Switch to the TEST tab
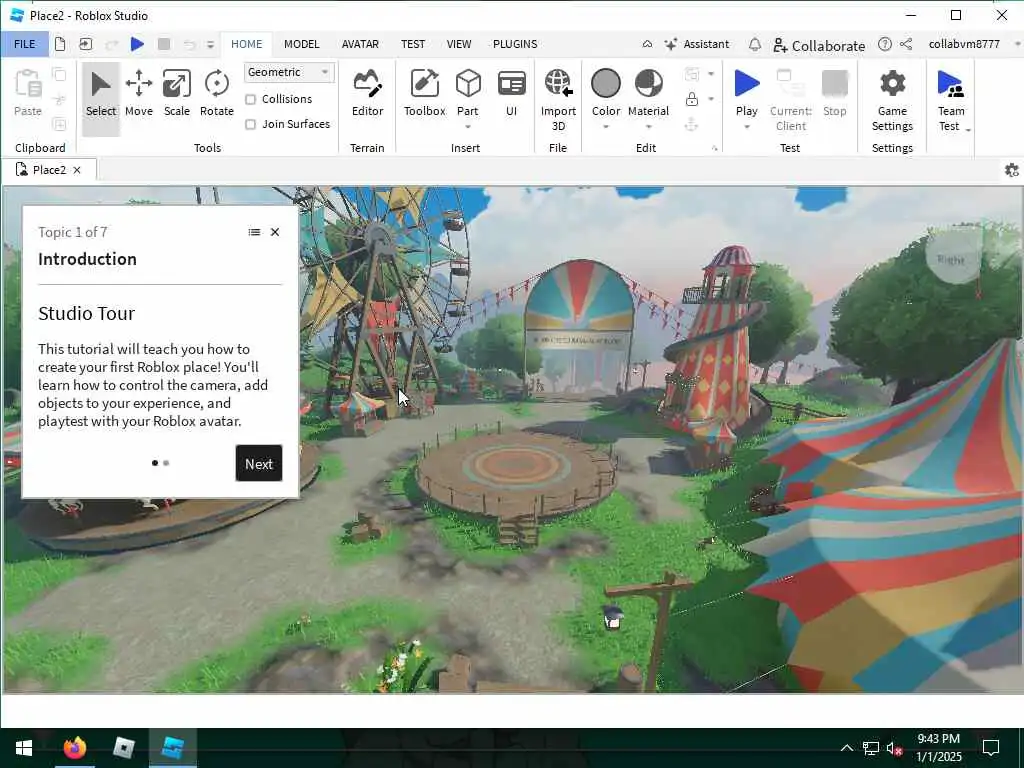The width and height of the screenshot is (1024, 768). click(x=413, y=44)
